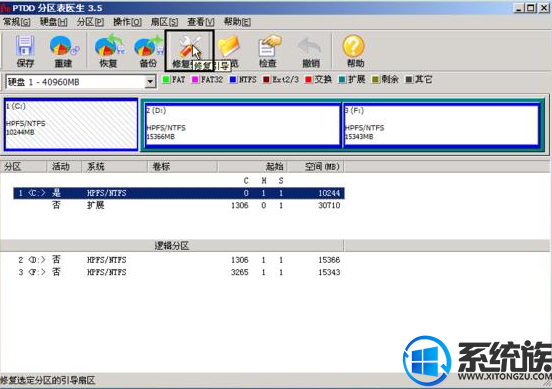The height and width of the screenshot is (389, 552).
Task: Select logical partition row 3 F:
Action: pyautogui.click(x=178, y=272)
